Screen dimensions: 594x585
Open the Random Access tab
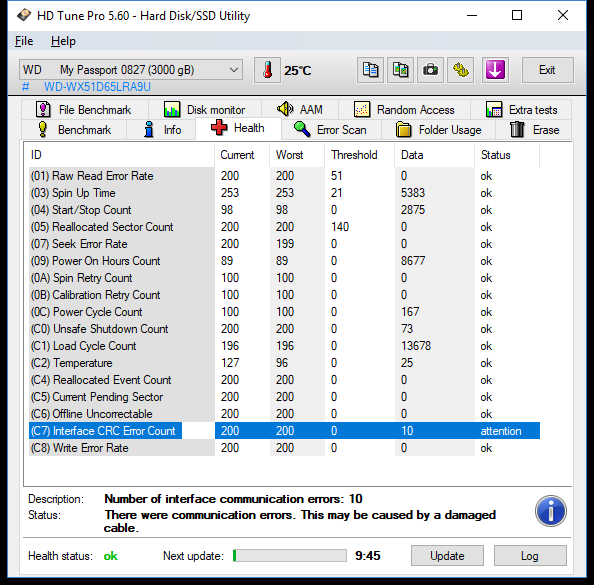click(x=404, y=110)
